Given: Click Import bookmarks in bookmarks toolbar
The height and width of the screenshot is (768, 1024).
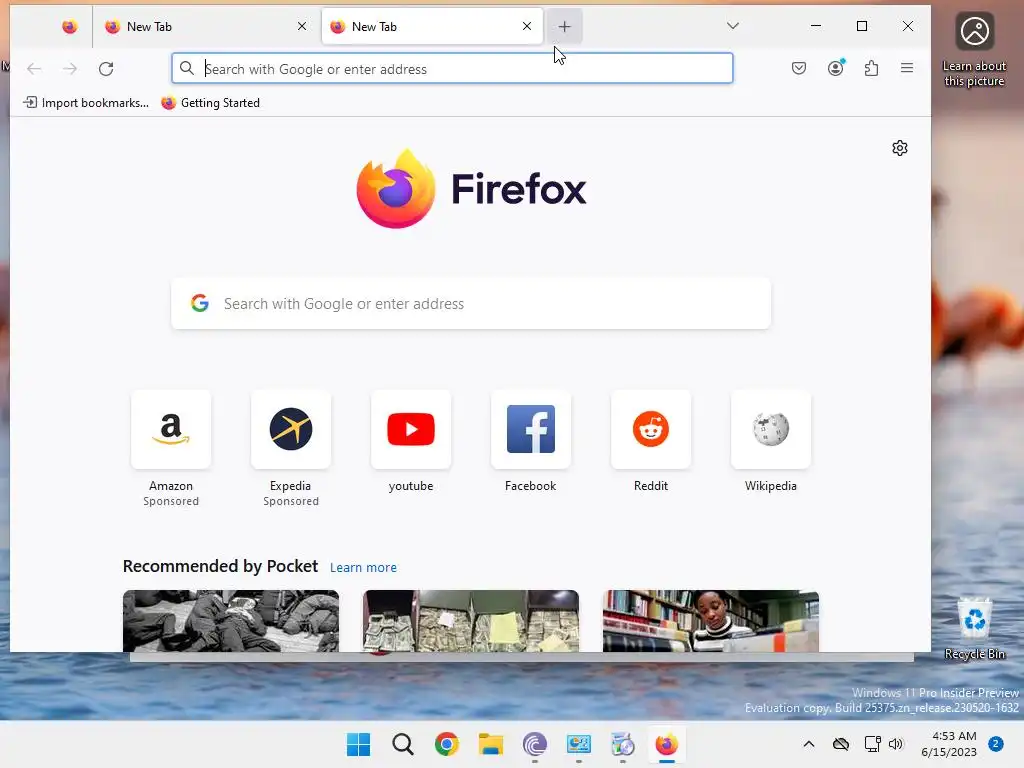Looking at the screenshot, I should 86,103.
